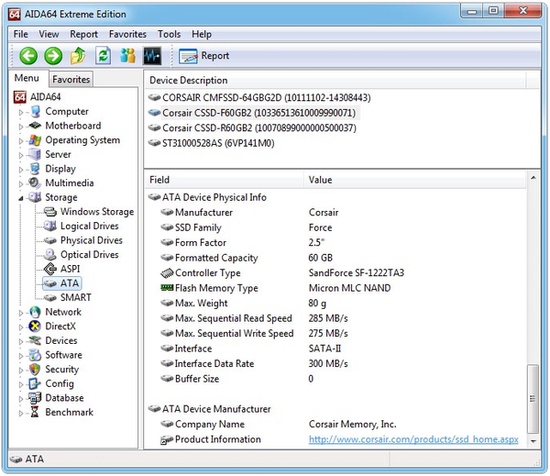Open the waveform monitor icon in toolbar
Viewport: 550px width, 476px height.
[153, 56]
